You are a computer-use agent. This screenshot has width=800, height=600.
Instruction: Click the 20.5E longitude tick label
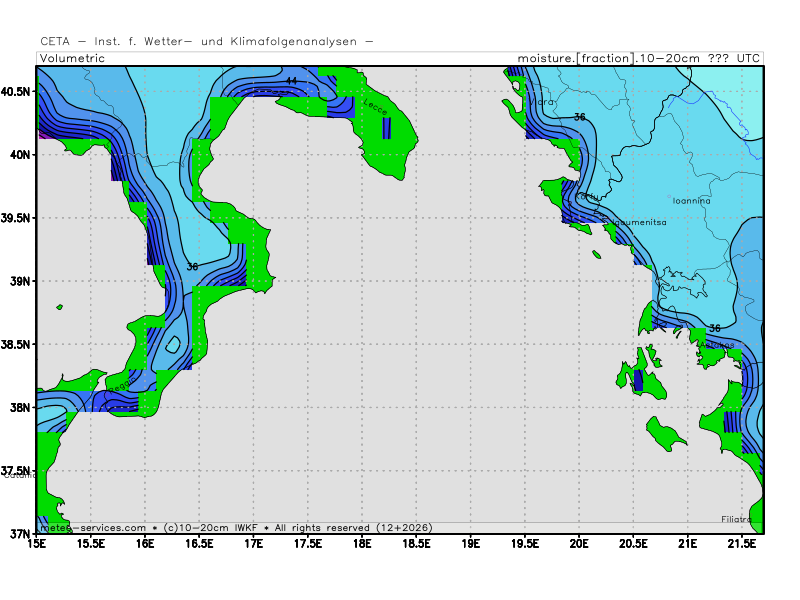632,544
